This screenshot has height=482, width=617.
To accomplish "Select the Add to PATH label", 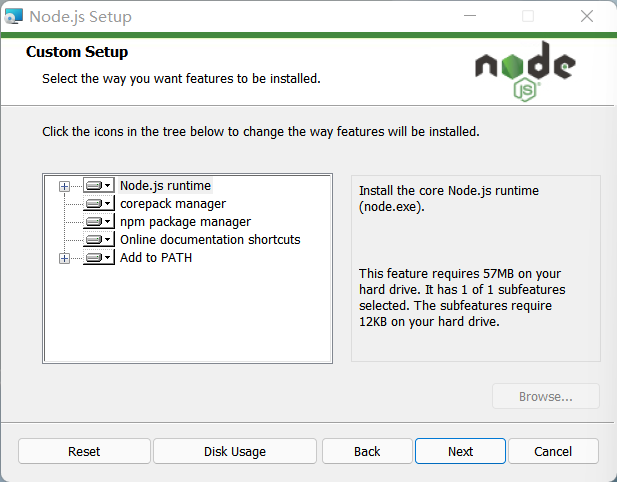I will tap(156, 258).
